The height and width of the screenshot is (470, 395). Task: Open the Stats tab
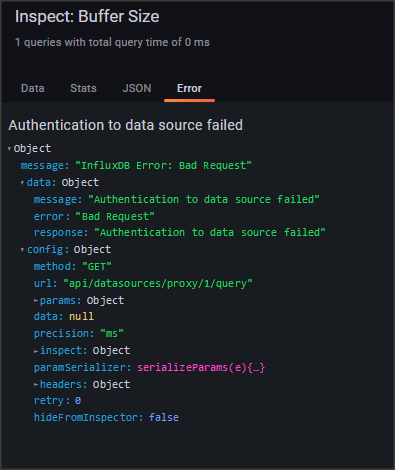[83, 88]
